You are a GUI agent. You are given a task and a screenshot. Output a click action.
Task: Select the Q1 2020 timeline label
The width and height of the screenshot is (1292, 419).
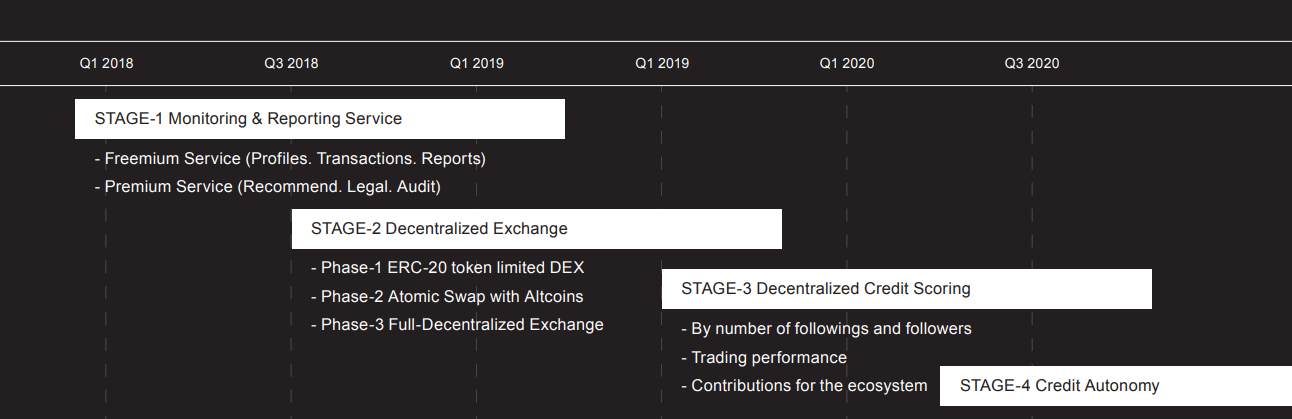(847, 63)
